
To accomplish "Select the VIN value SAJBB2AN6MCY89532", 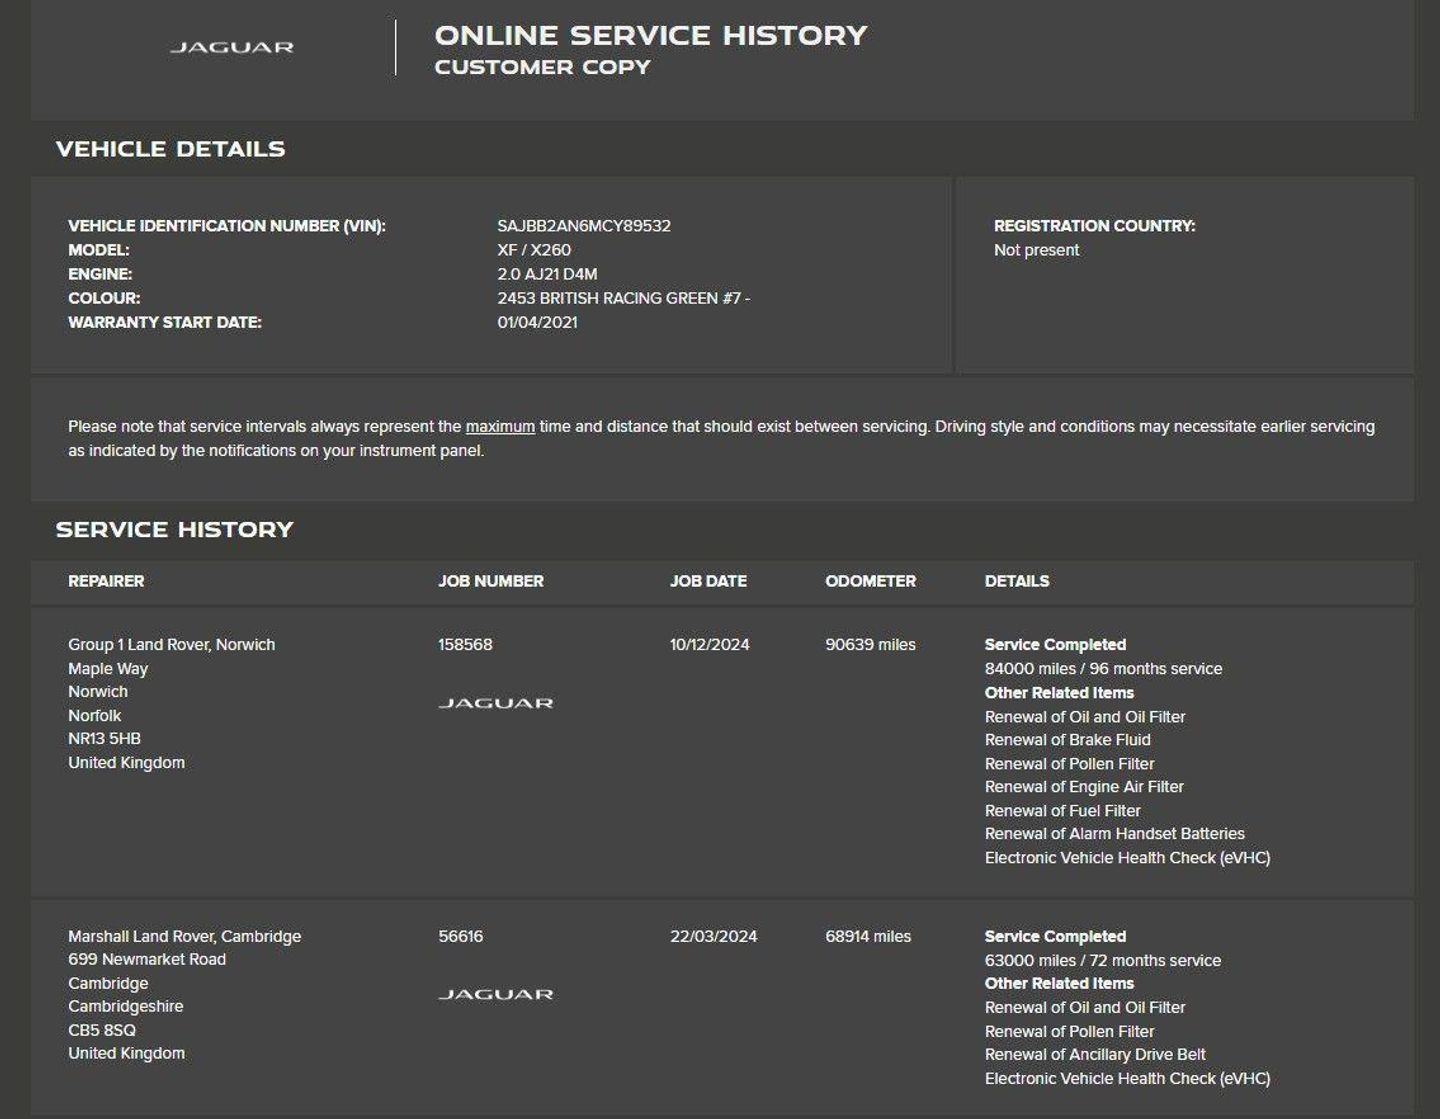I will 584,226.
